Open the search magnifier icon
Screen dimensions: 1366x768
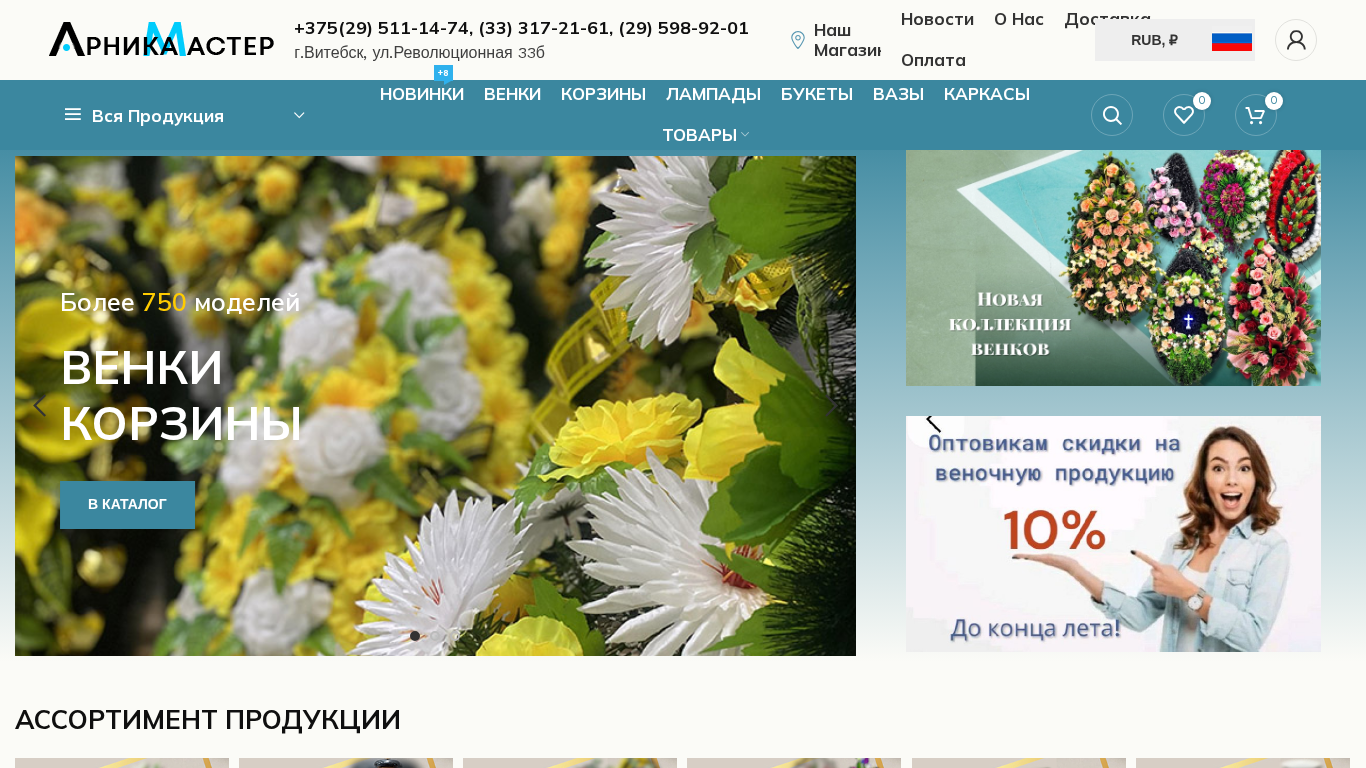click(x=1111, y=115)
